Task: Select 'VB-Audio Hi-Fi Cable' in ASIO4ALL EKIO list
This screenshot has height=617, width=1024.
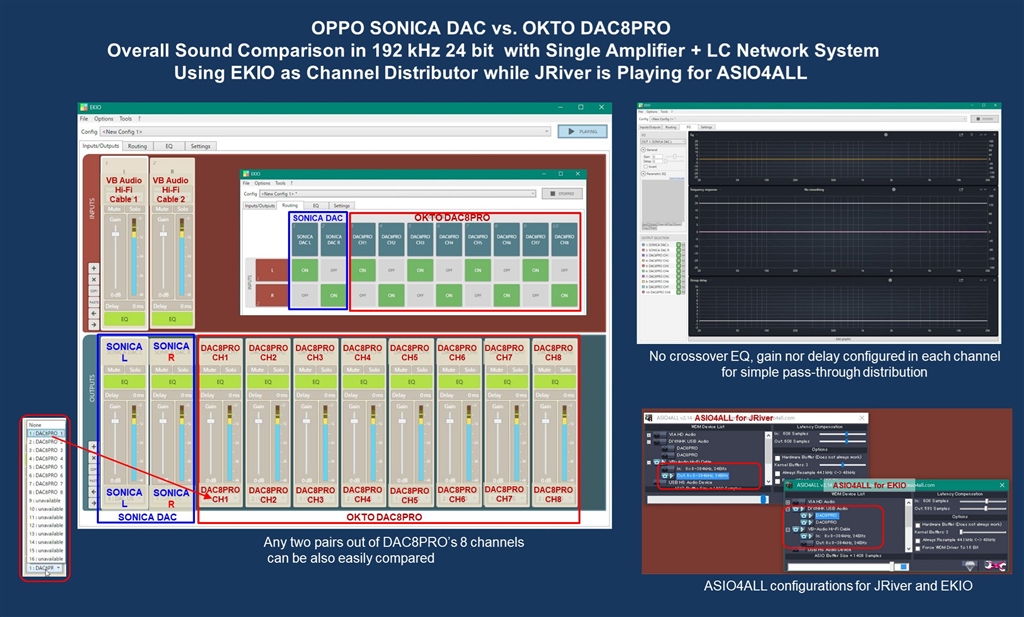Action: tap(829, 529)
